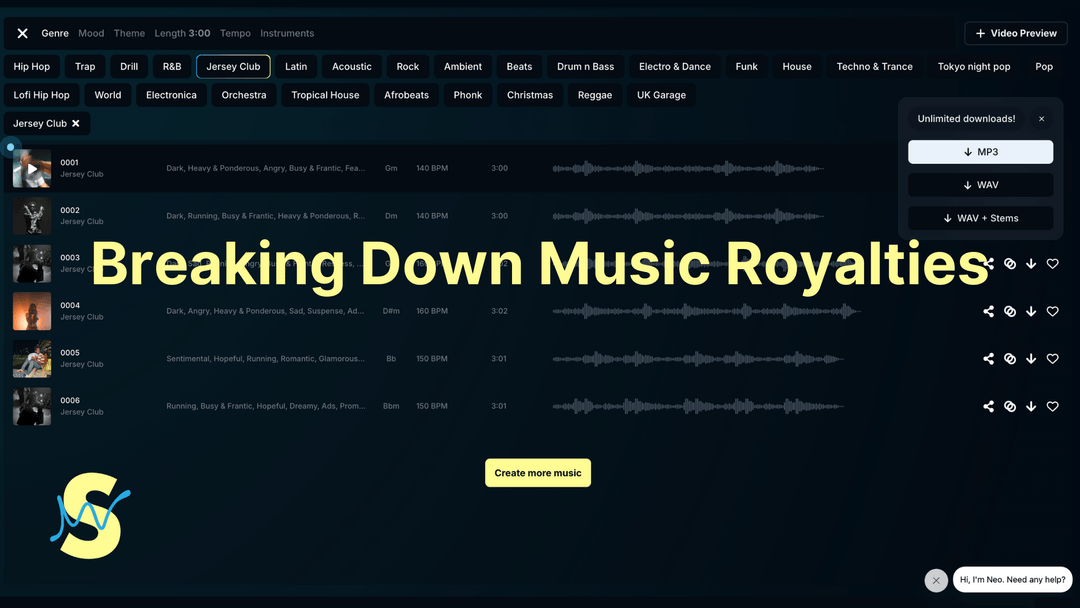Image resolution: width=1080 pixels, height=608 pixels.
Task: Click the waveform of track 0004 to seek
Action: [700, 311]
